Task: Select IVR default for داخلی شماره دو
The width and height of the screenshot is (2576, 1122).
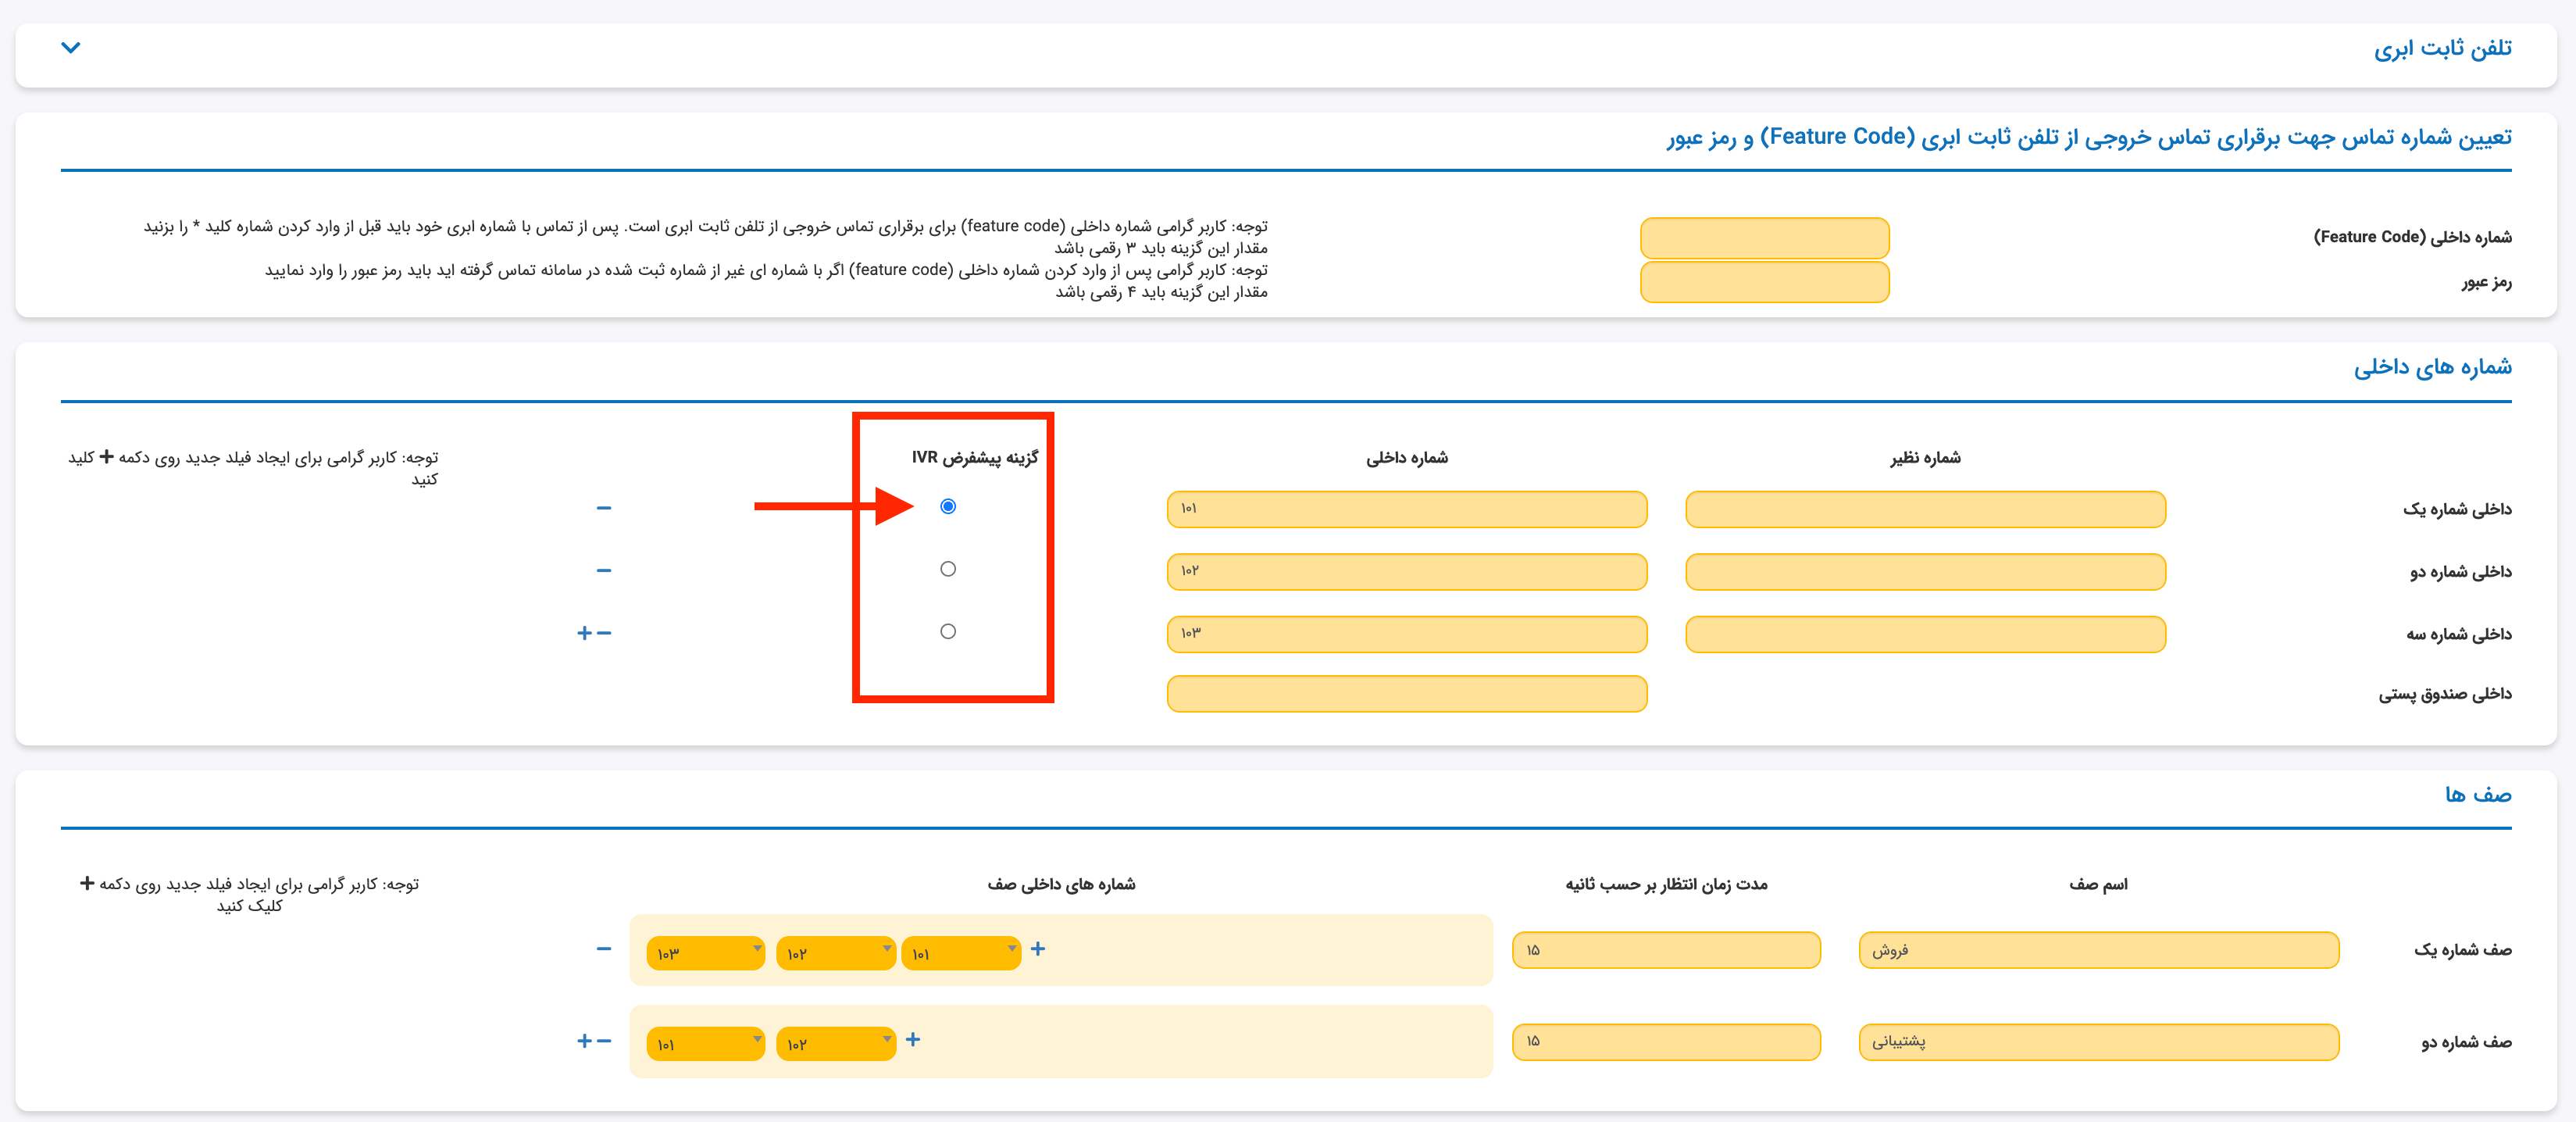Action: 948,569
